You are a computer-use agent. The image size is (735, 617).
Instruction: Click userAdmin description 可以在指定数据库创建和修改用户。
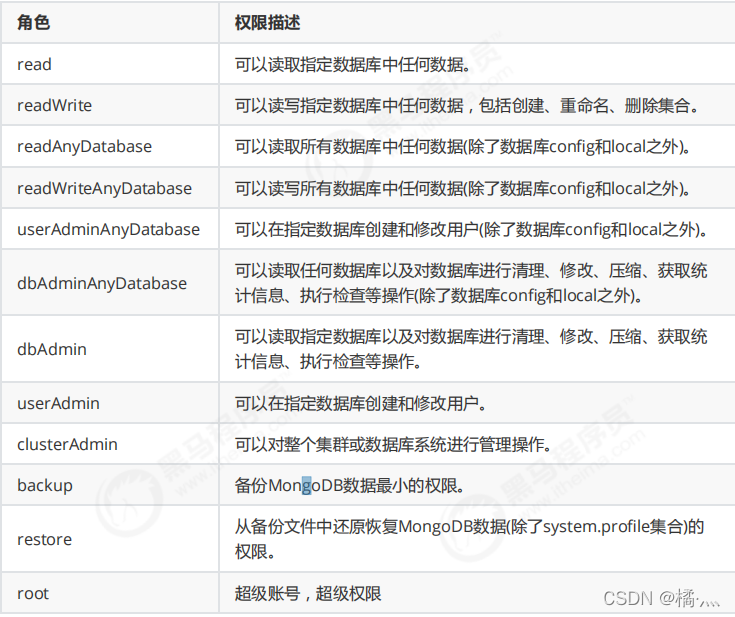pyautogui.click(x=360, y=403)
